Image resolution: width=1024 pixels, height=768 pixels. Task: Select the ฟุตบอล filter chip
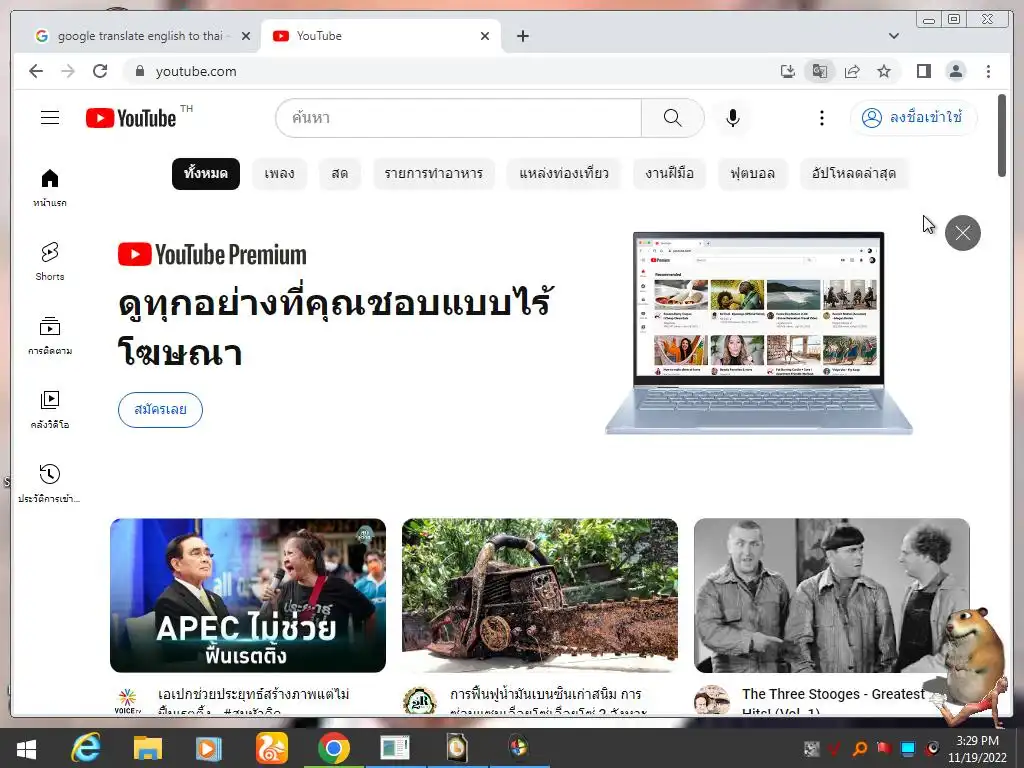(752, 174)
